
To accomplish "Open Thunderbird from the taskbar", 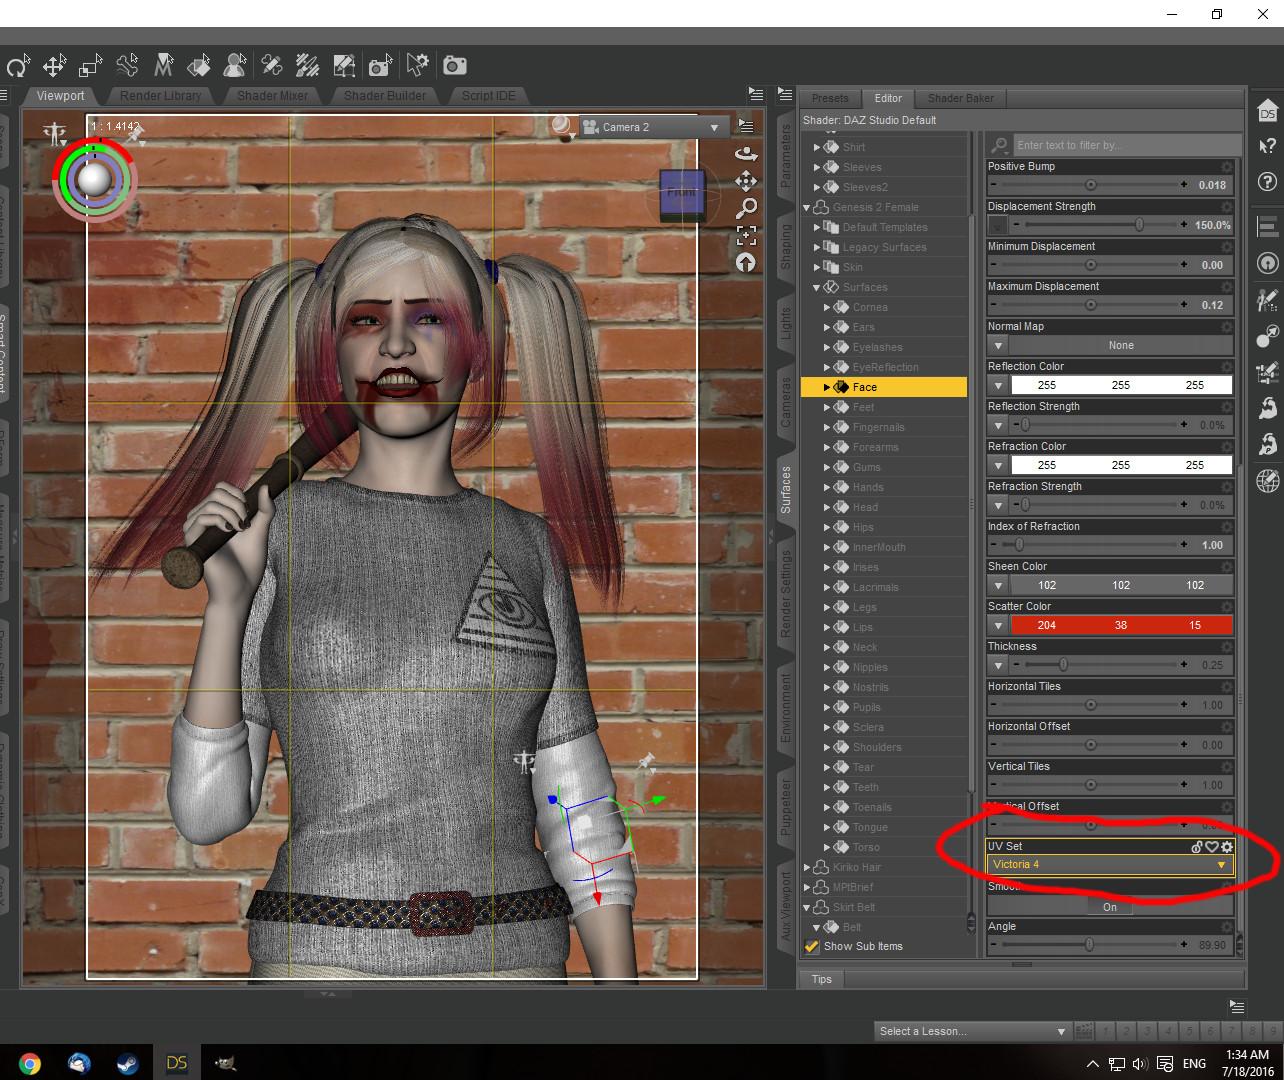I will [79, 1063].
